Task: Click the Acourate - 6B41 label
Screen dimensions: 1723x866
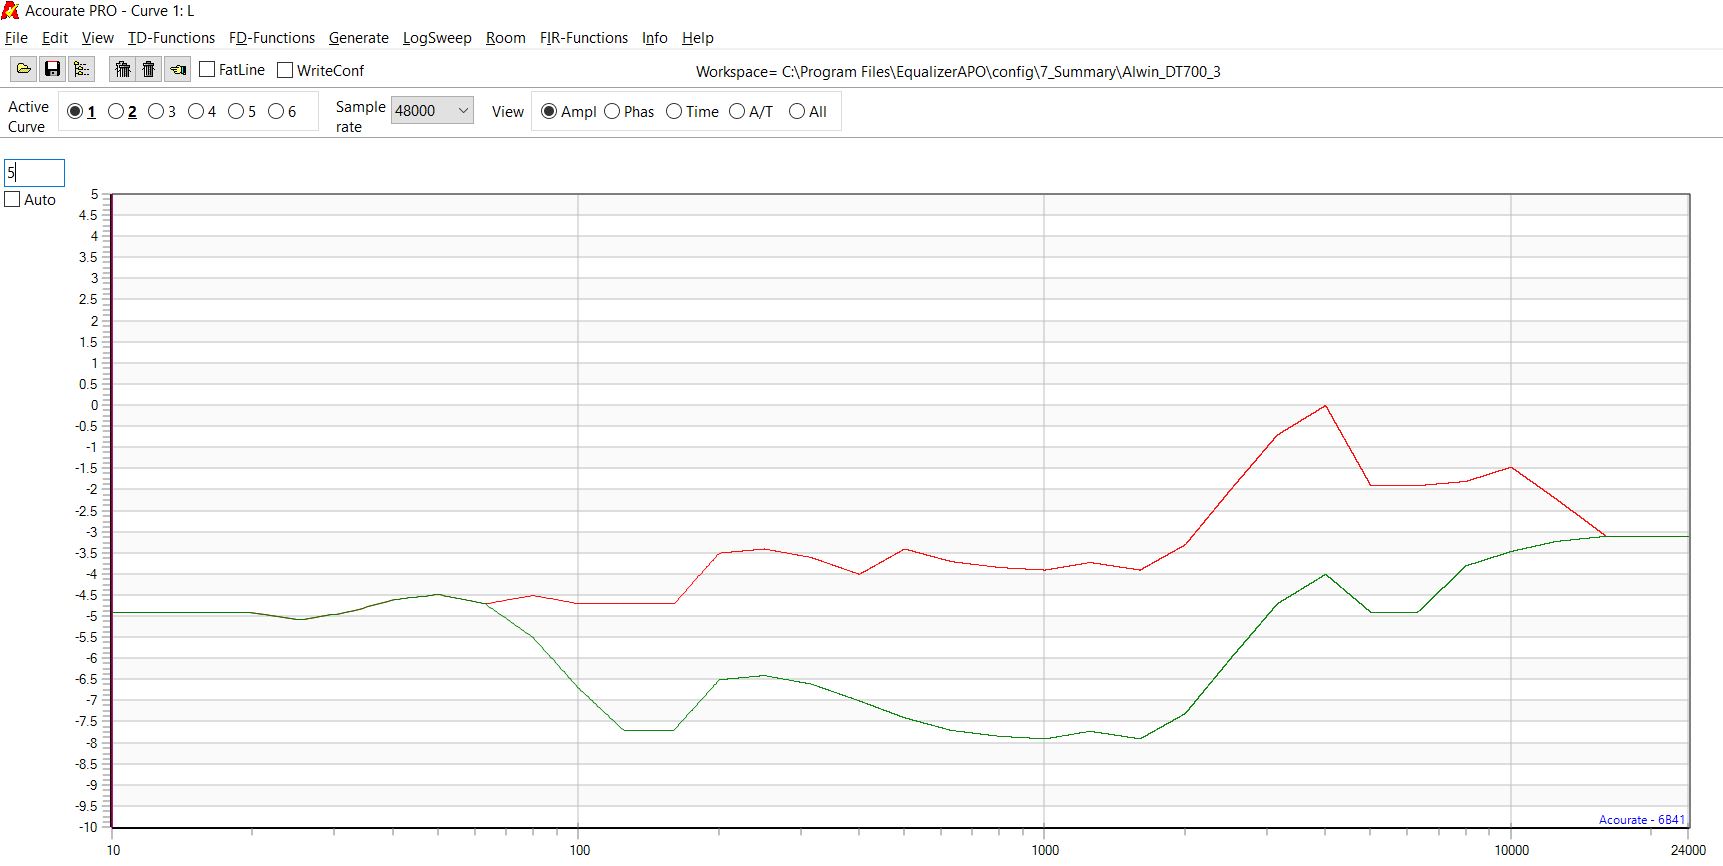Action: pos(1642,819)
